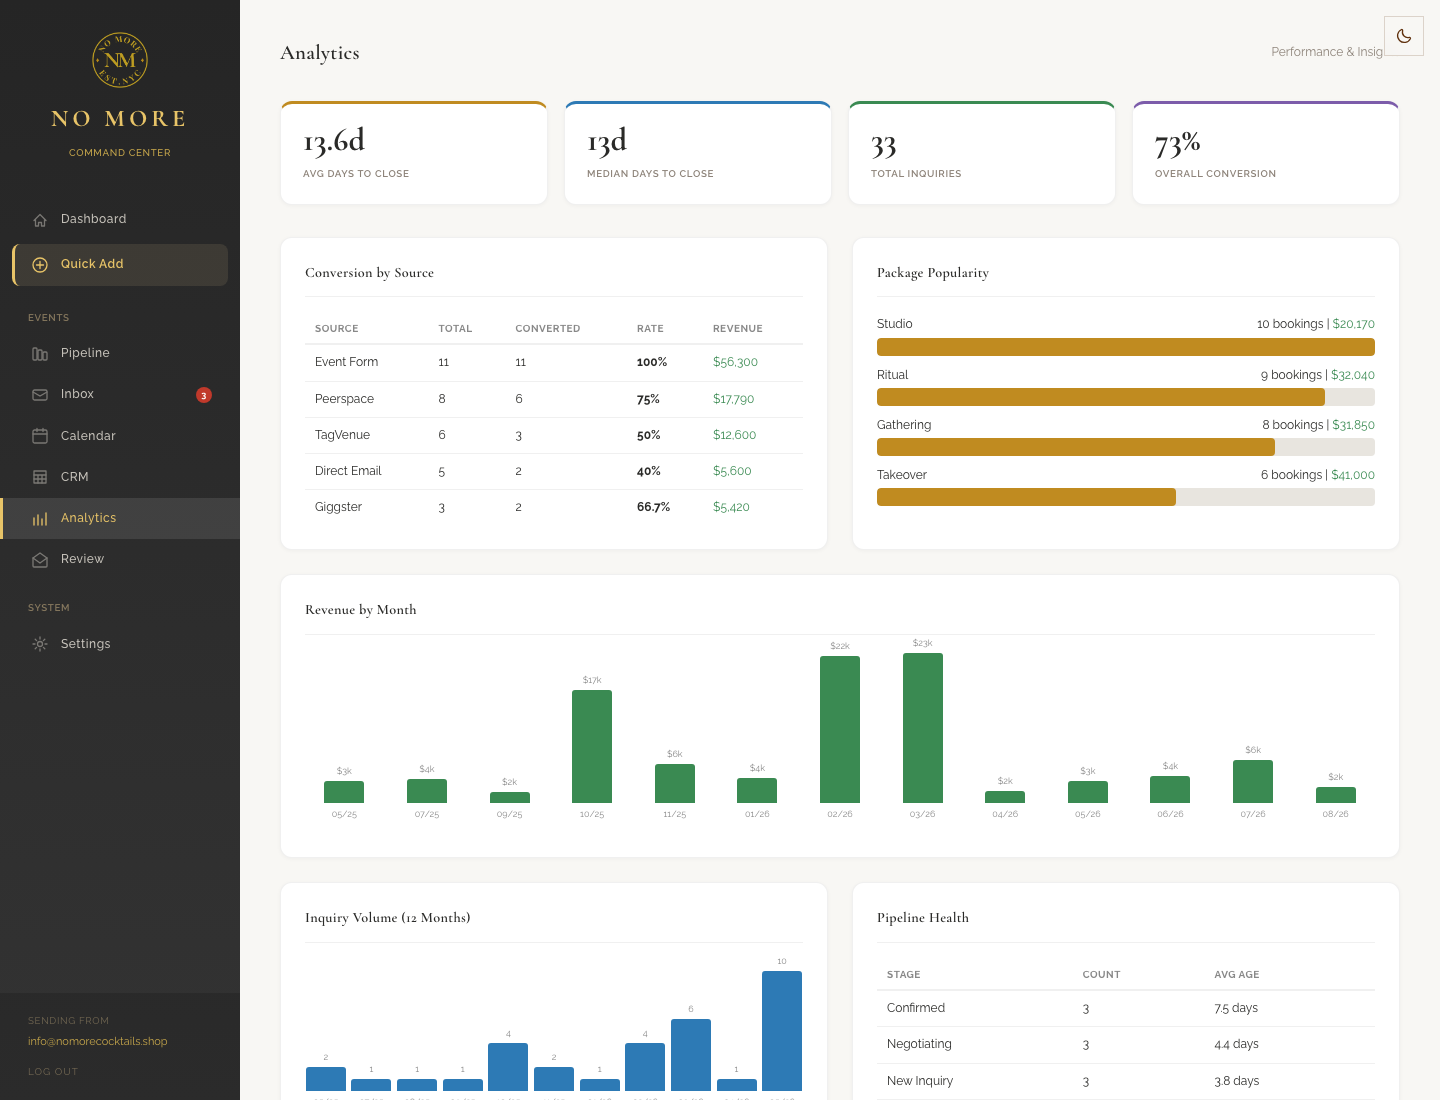Click the COUNT column header
The image size is (1440, 1100).
pos(1101,974)
